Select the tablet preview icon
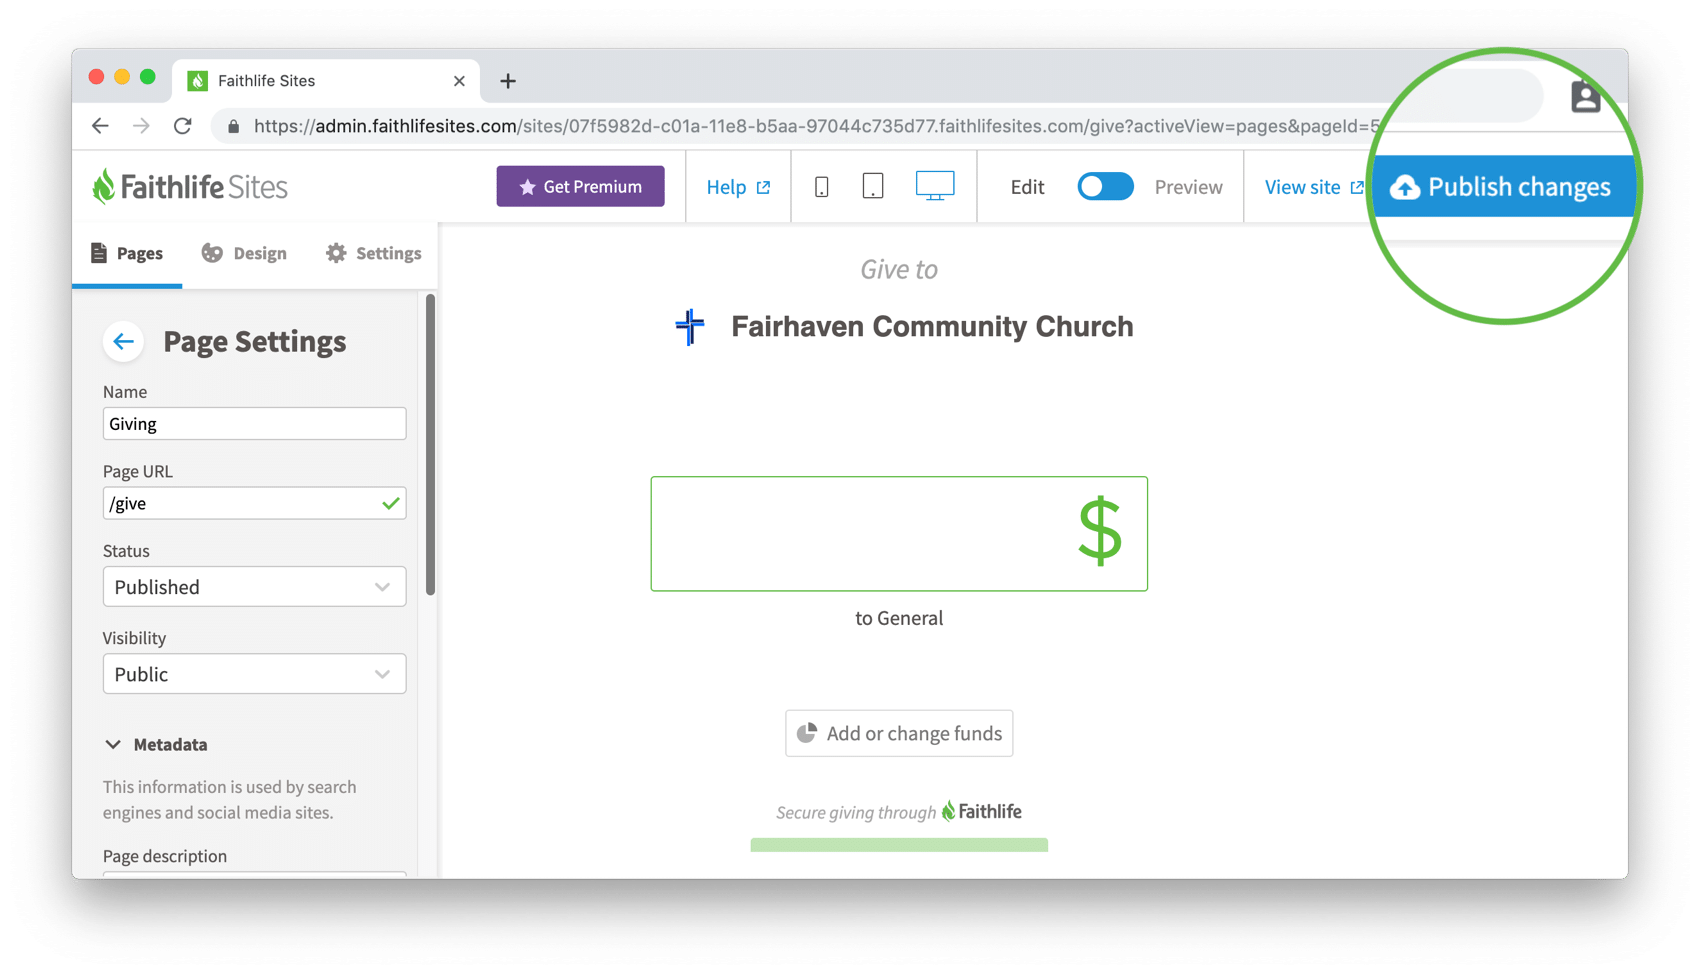The image size is (1700, 974). coord(873,187)
